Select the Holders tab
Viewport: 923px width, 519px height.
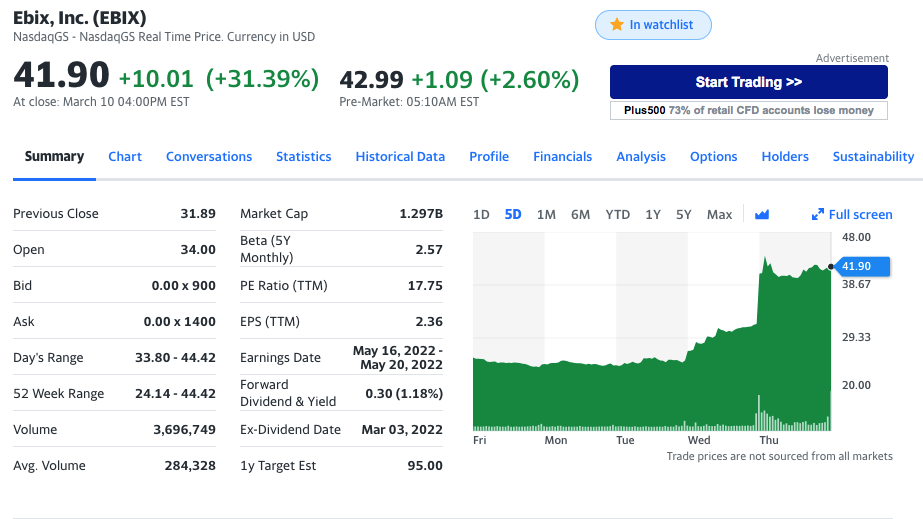point(785,156)
